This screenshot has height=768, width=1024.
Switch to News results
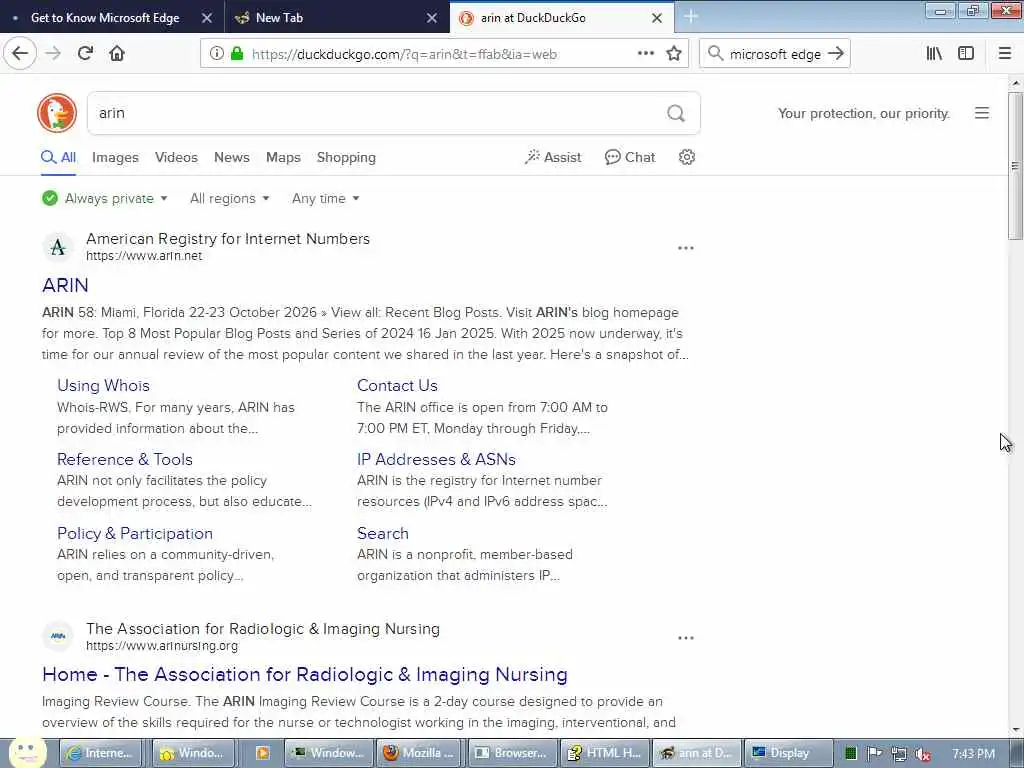(232, 157)
